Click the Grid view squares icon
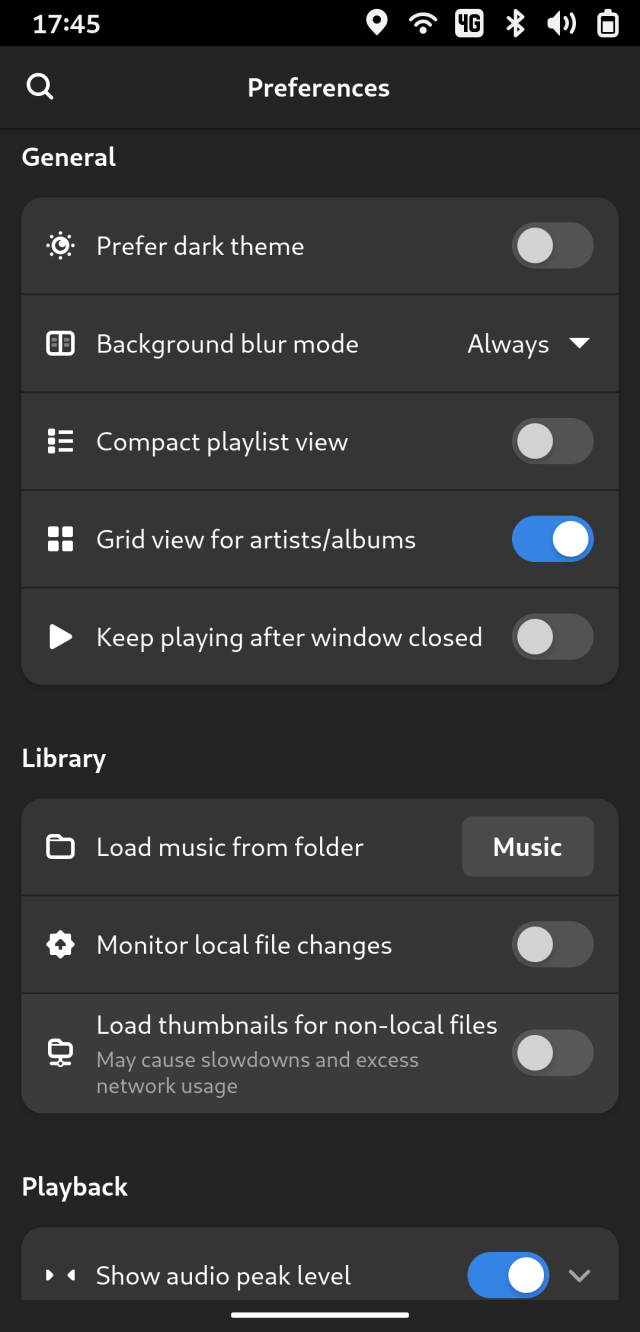The height and width of the screenshot is (1332, 640). point(60,540)
